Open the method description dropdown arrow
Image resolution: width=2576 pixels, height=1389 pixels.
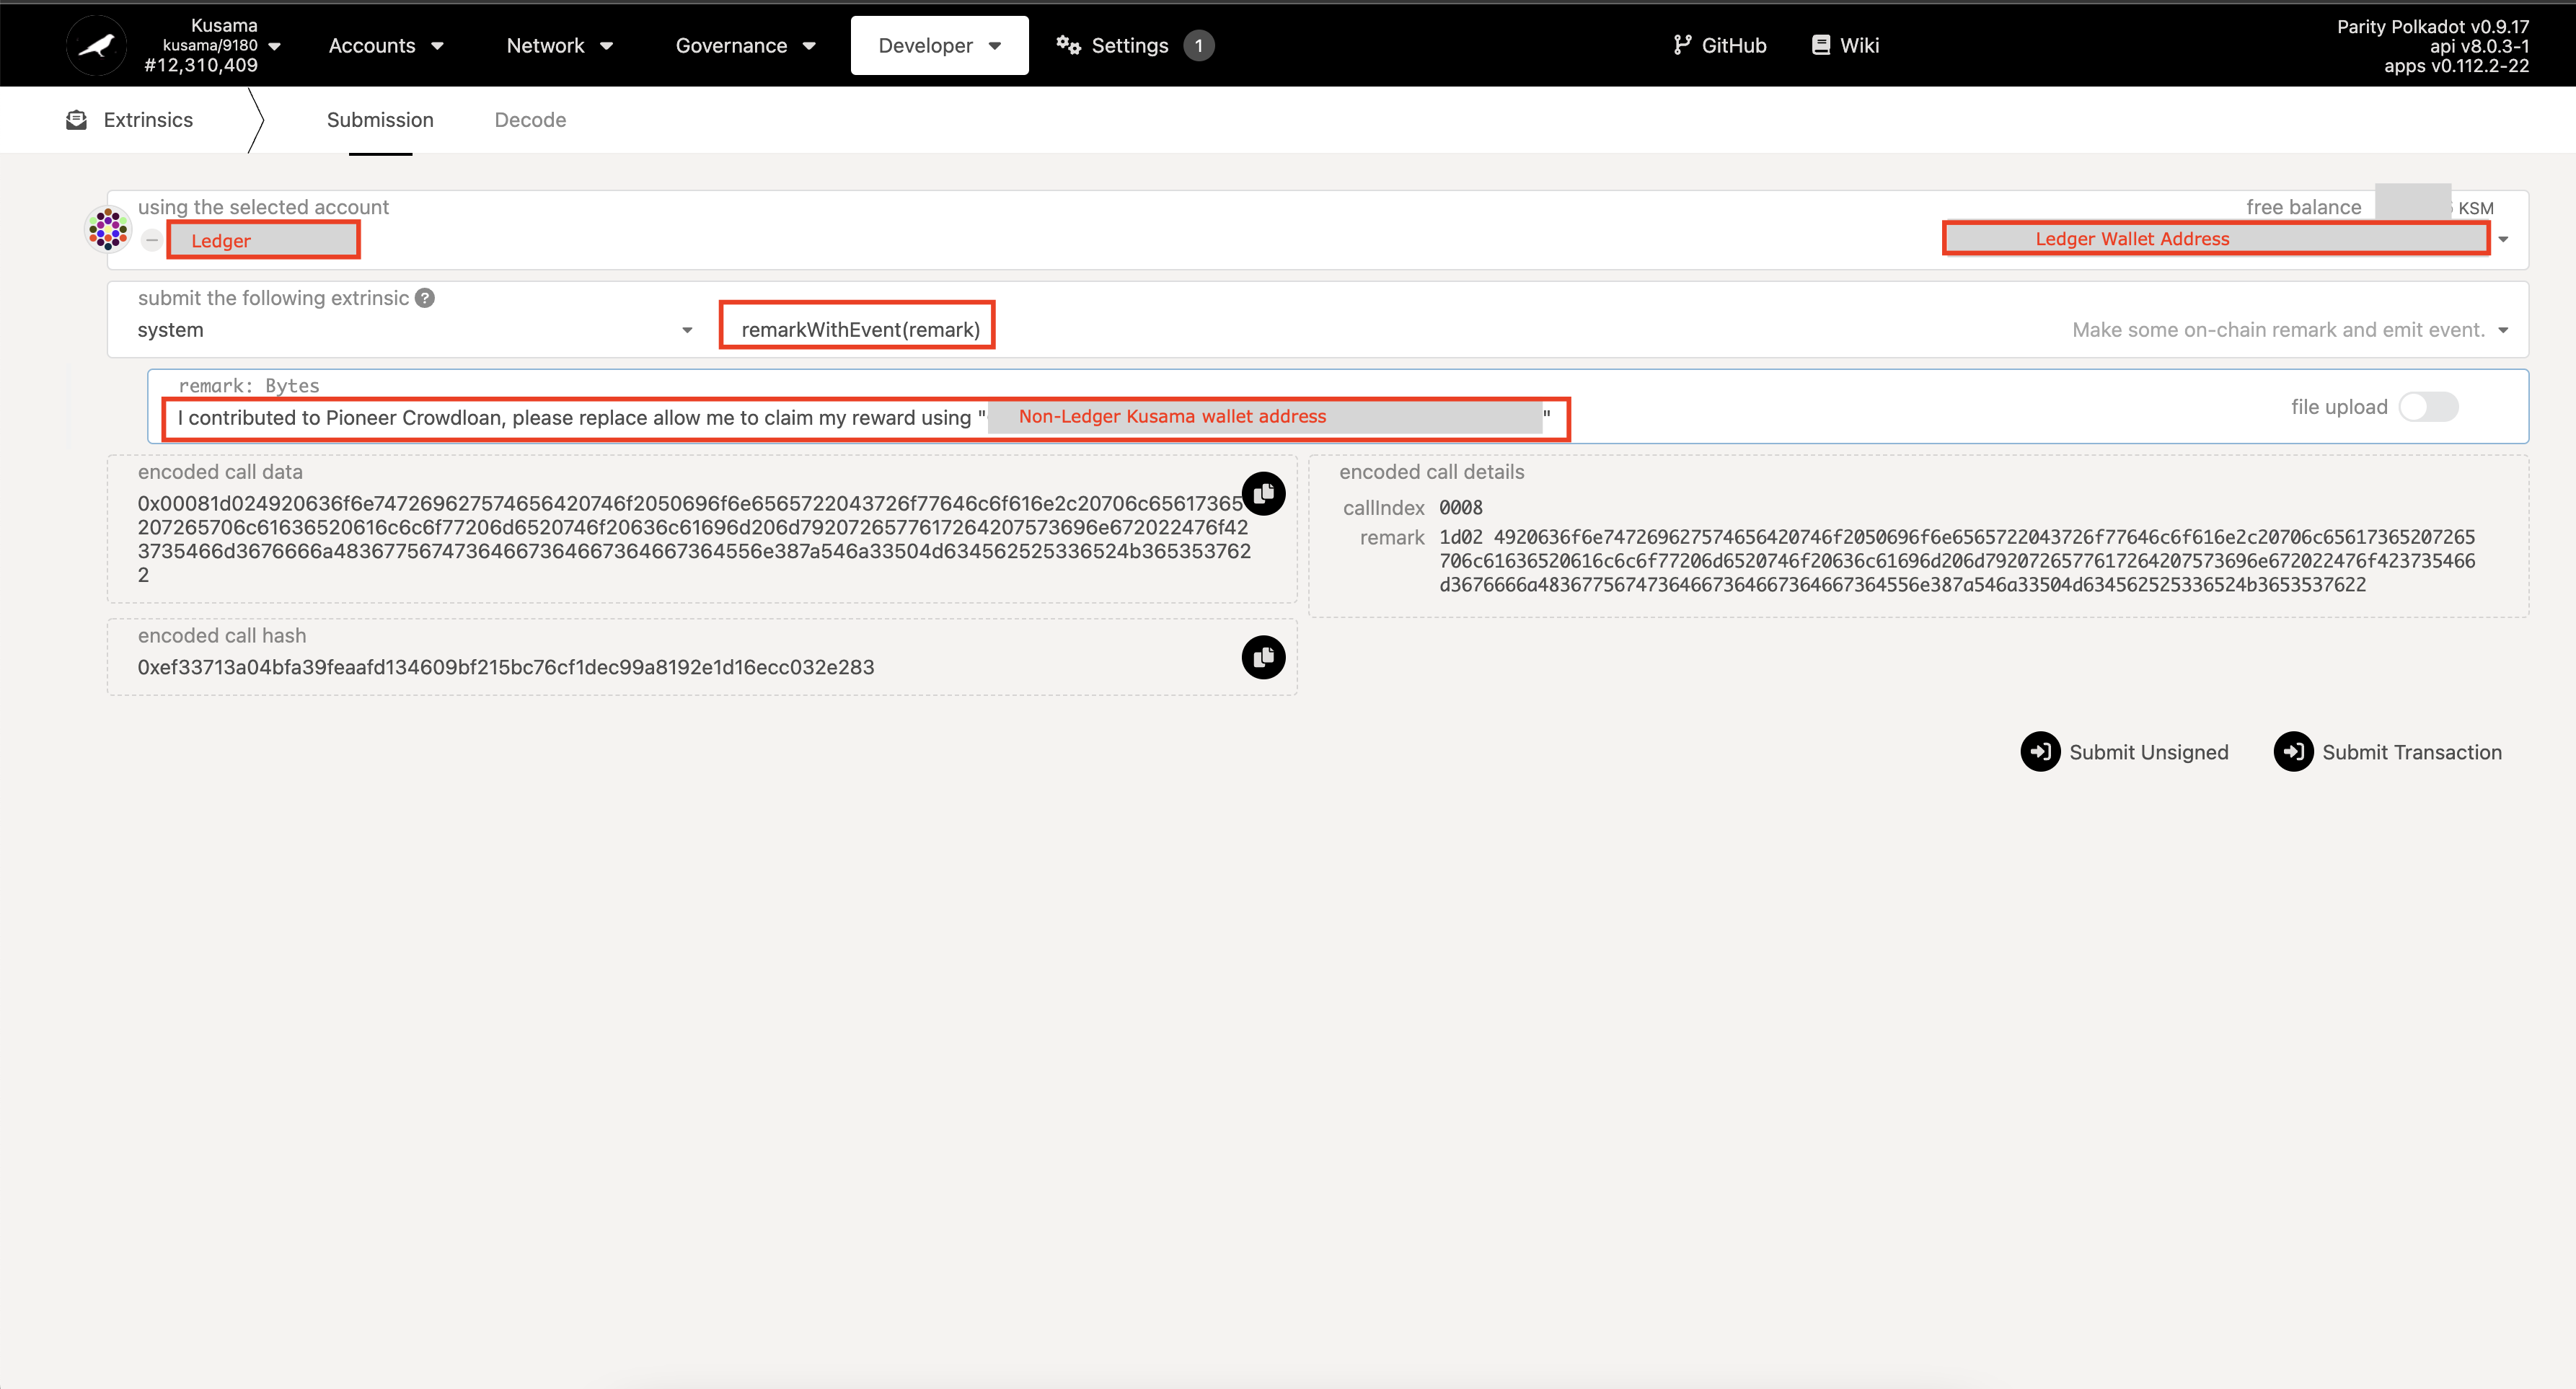pos(2503,330)
